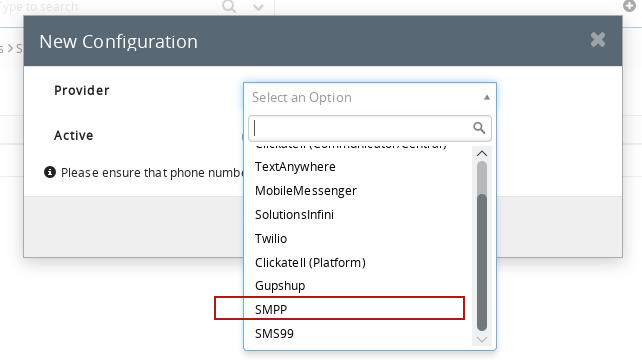Click the search magnifier in provider dropdown
This screenshot has width=642, height=363.
point(479,128)
